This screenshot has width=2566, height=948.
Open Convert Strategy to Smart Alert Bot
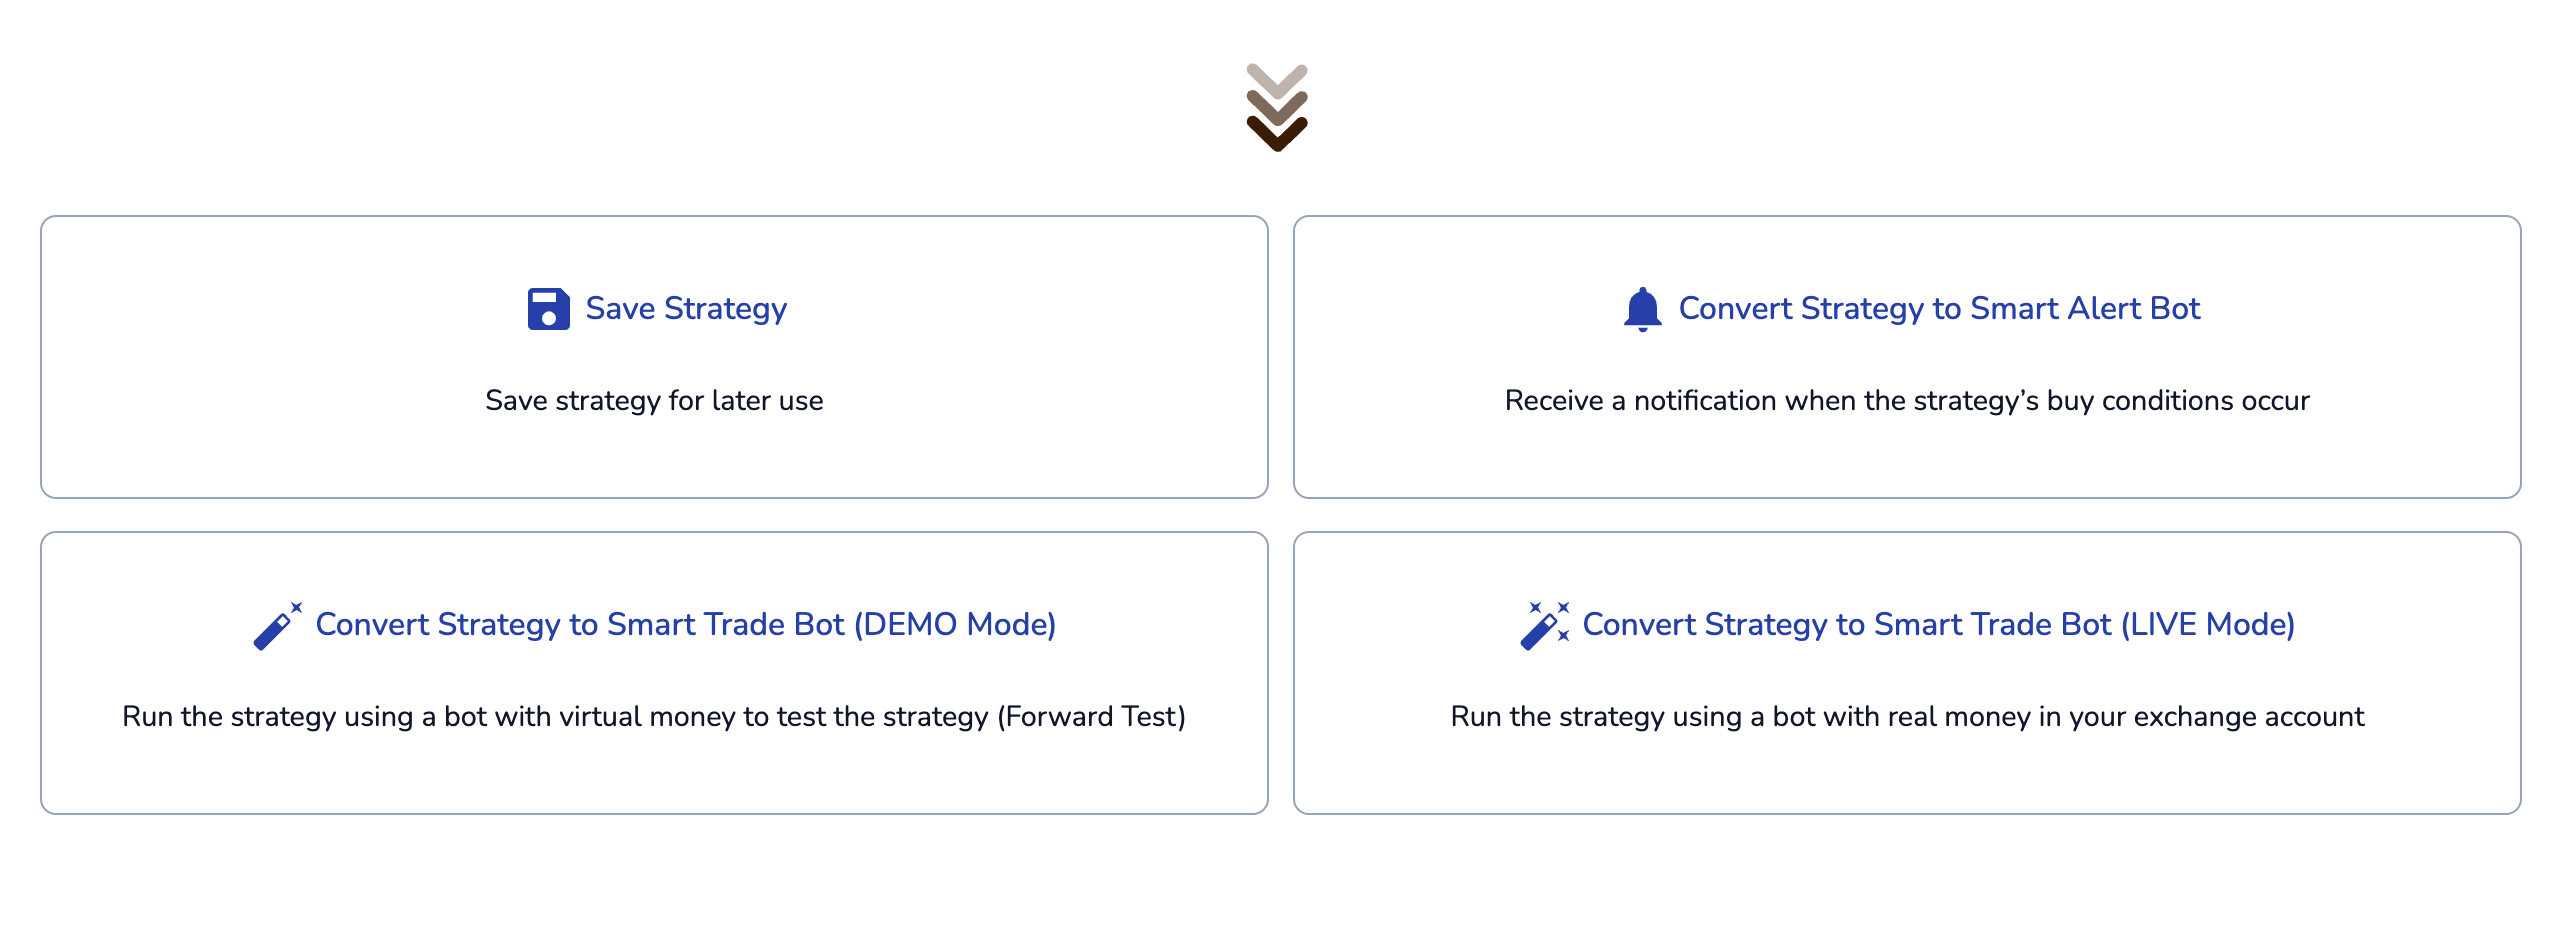[1939, 309]
